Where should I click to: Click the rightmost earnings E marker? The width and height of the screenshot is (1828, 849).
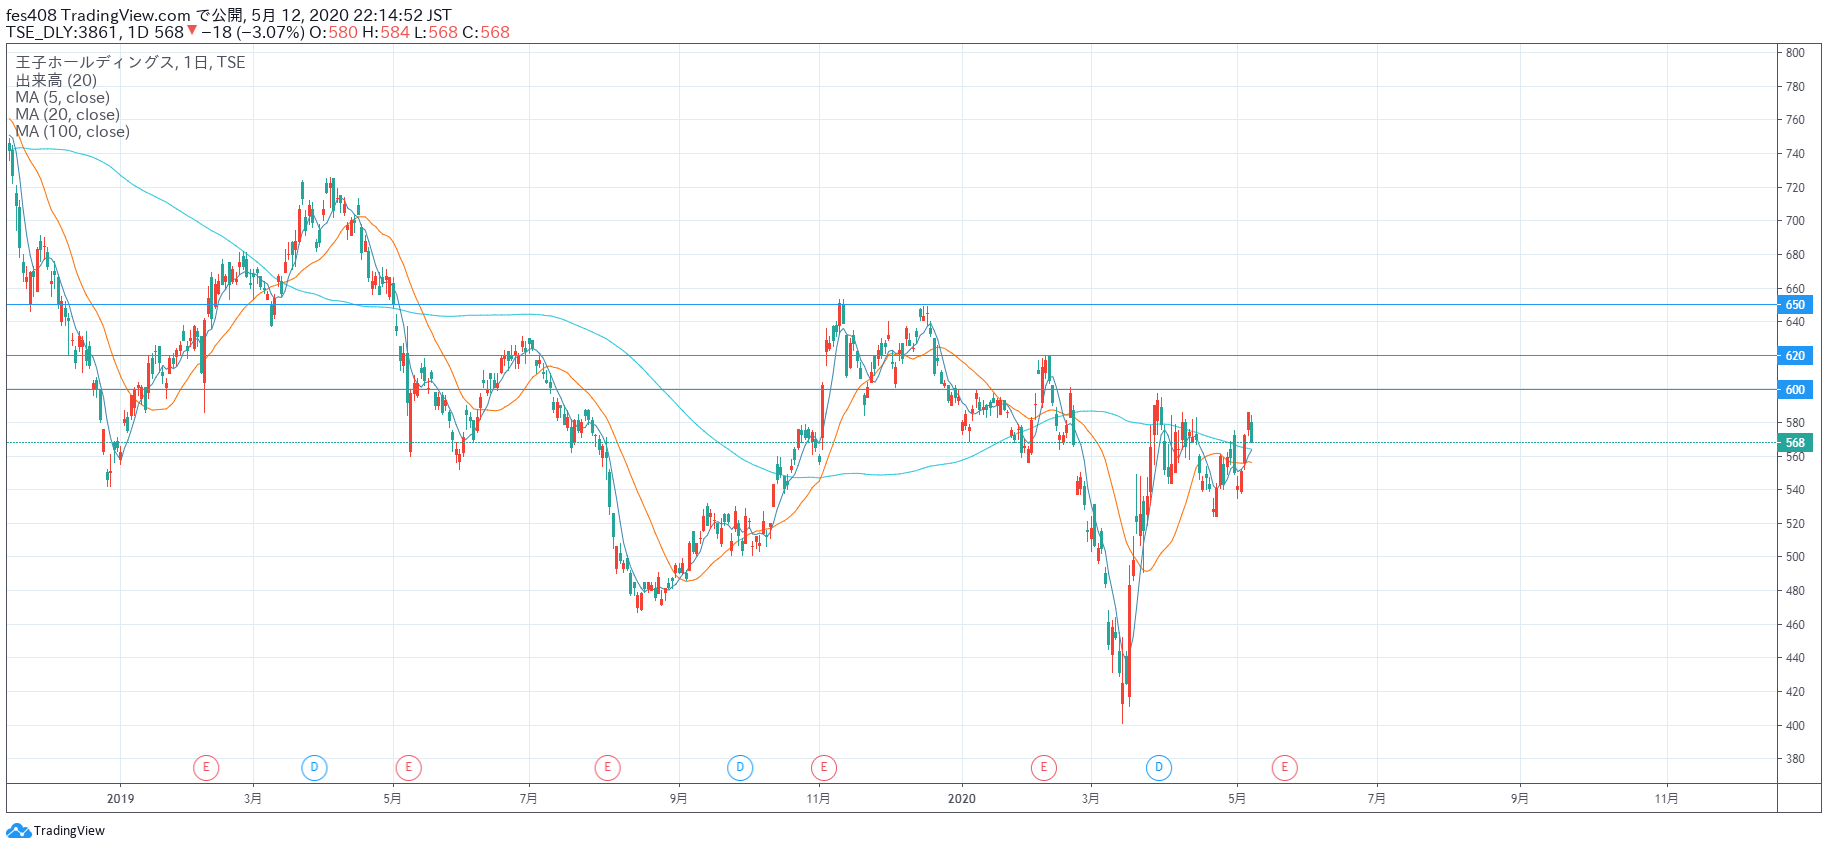point(1284,768)
